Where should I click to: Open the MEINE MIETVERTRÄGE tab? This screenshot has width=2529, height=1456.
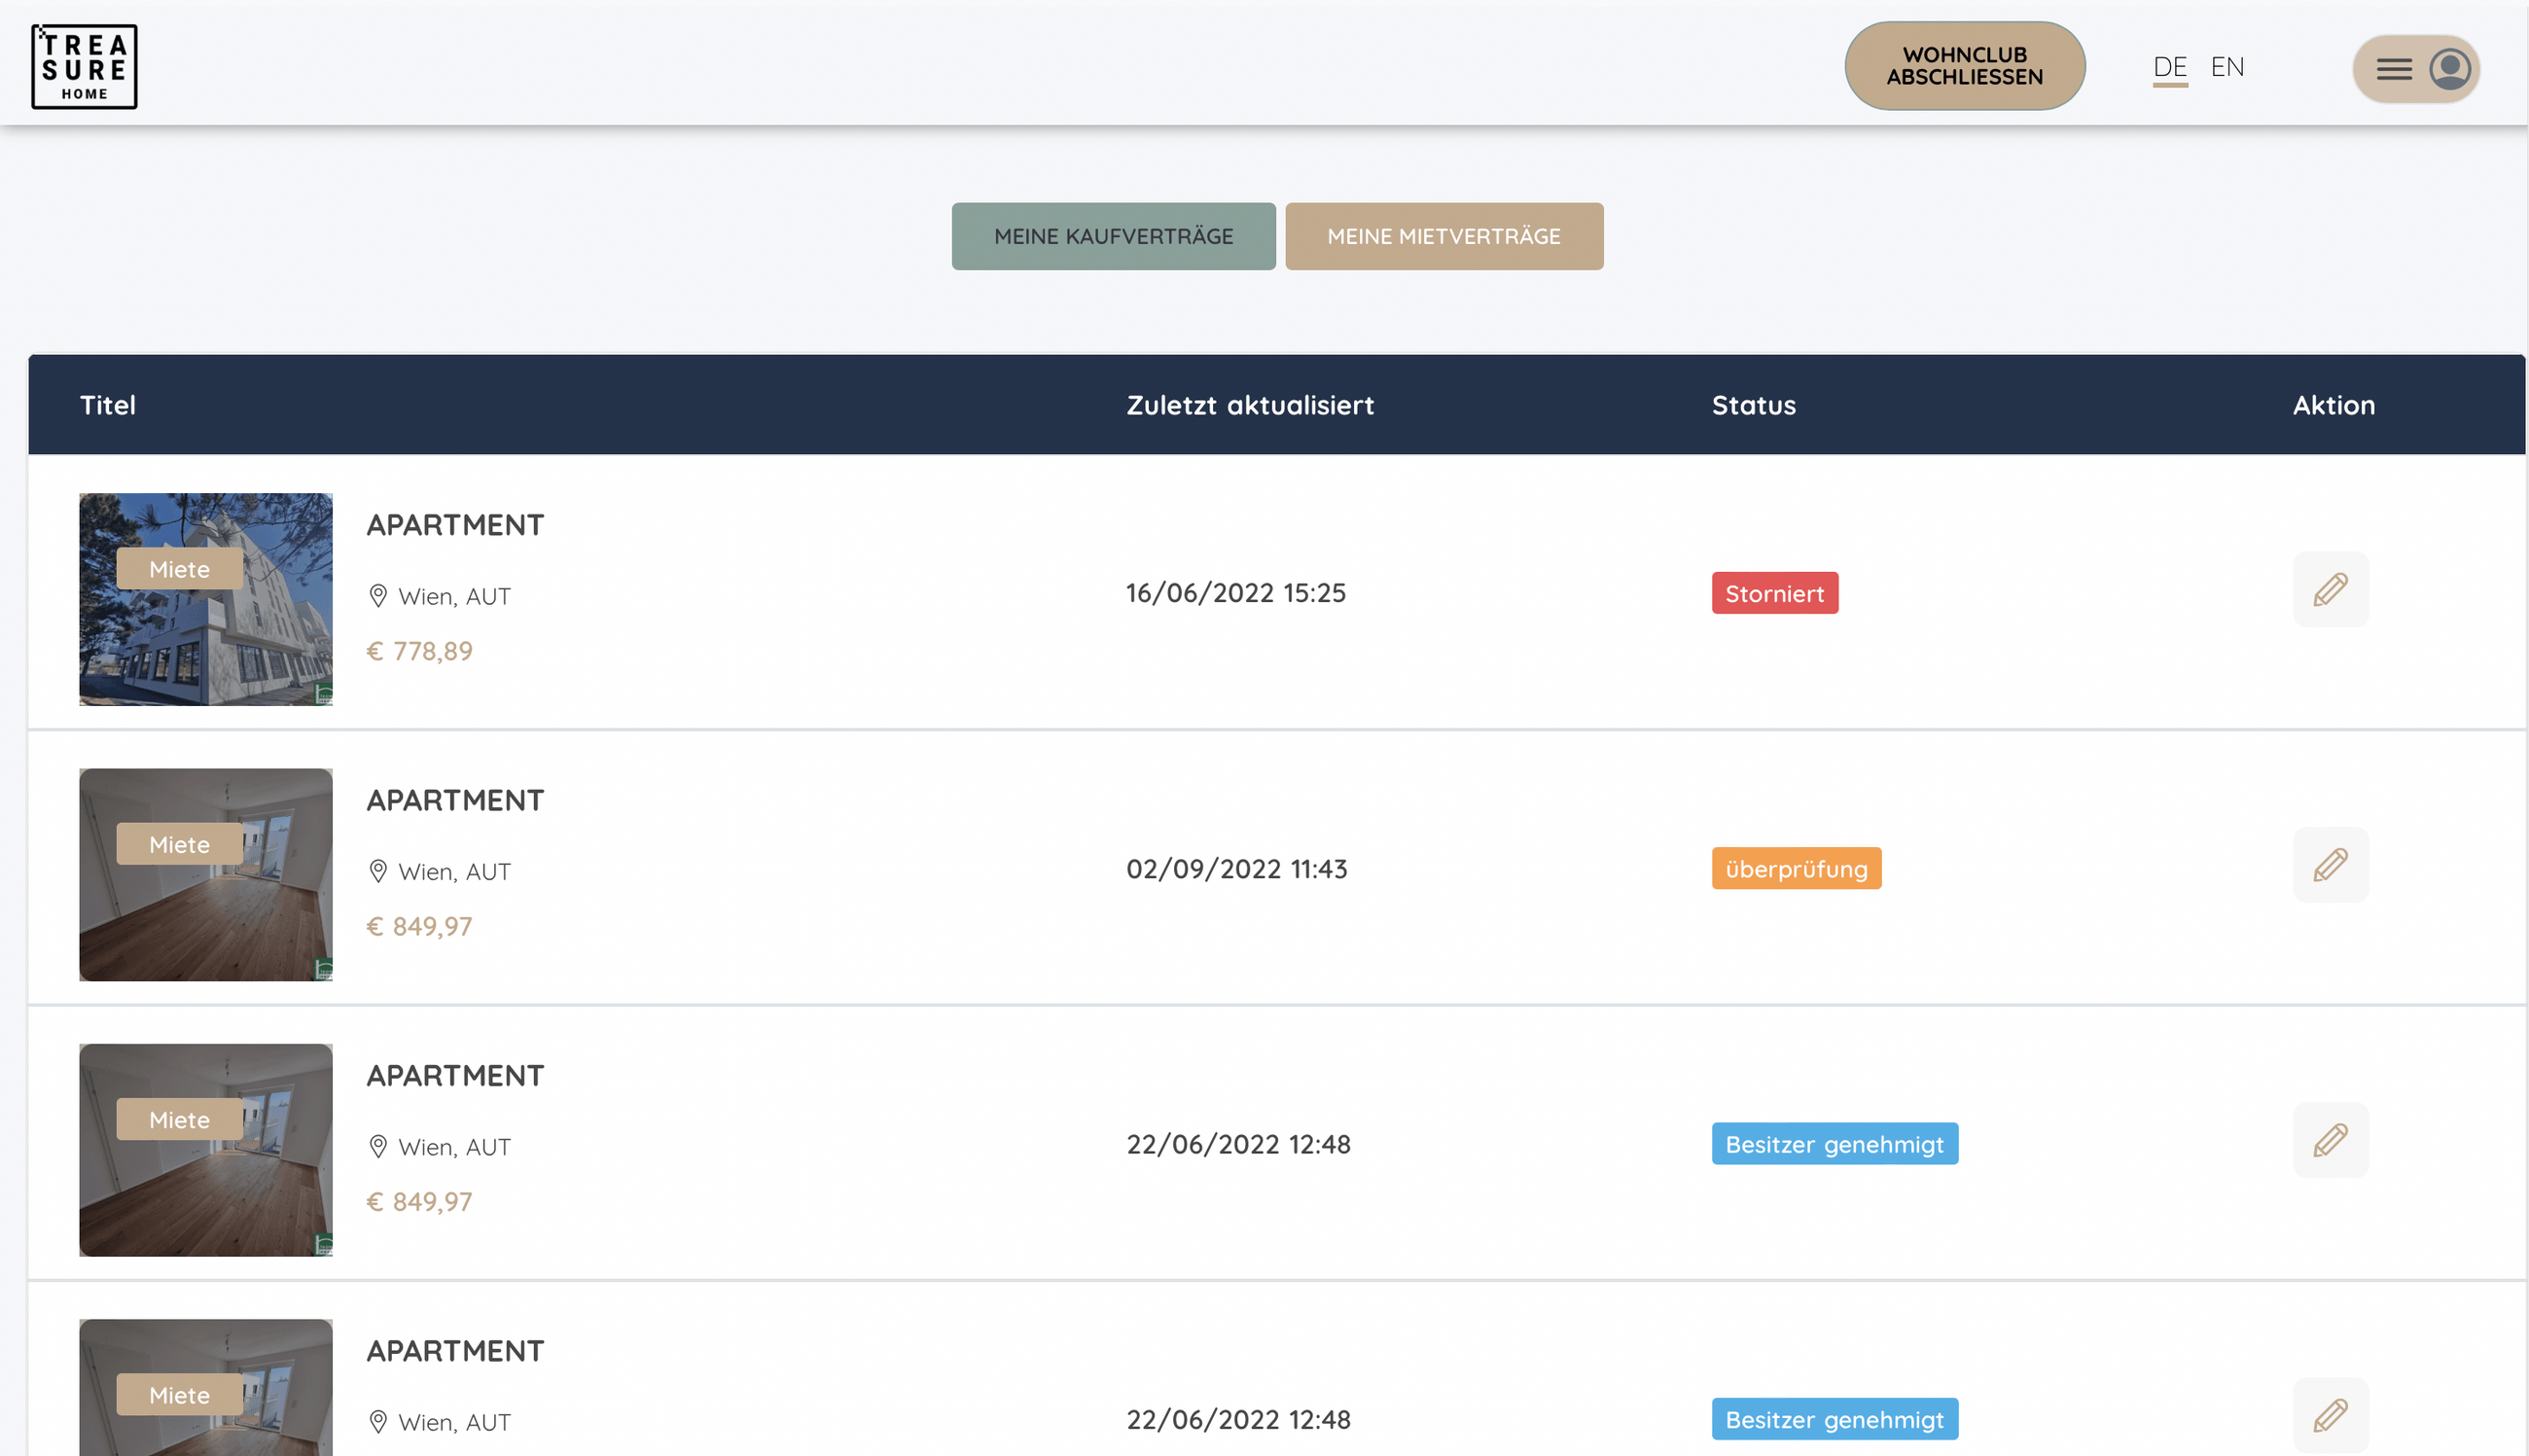1444,236
